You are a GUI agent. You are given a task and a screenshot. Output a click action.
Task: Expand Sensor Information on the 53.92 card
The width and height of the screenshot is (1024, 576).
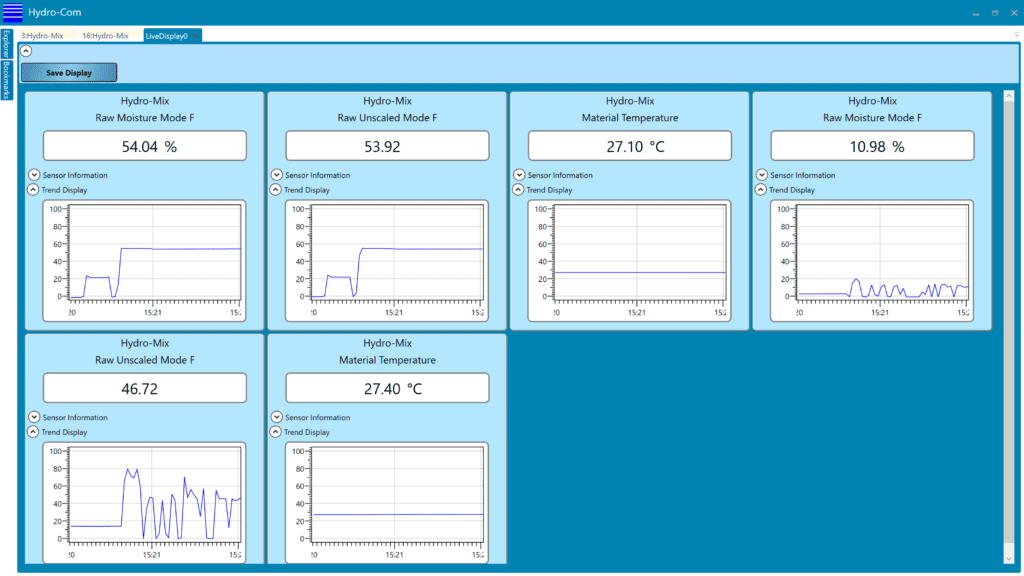coord(276,175)
